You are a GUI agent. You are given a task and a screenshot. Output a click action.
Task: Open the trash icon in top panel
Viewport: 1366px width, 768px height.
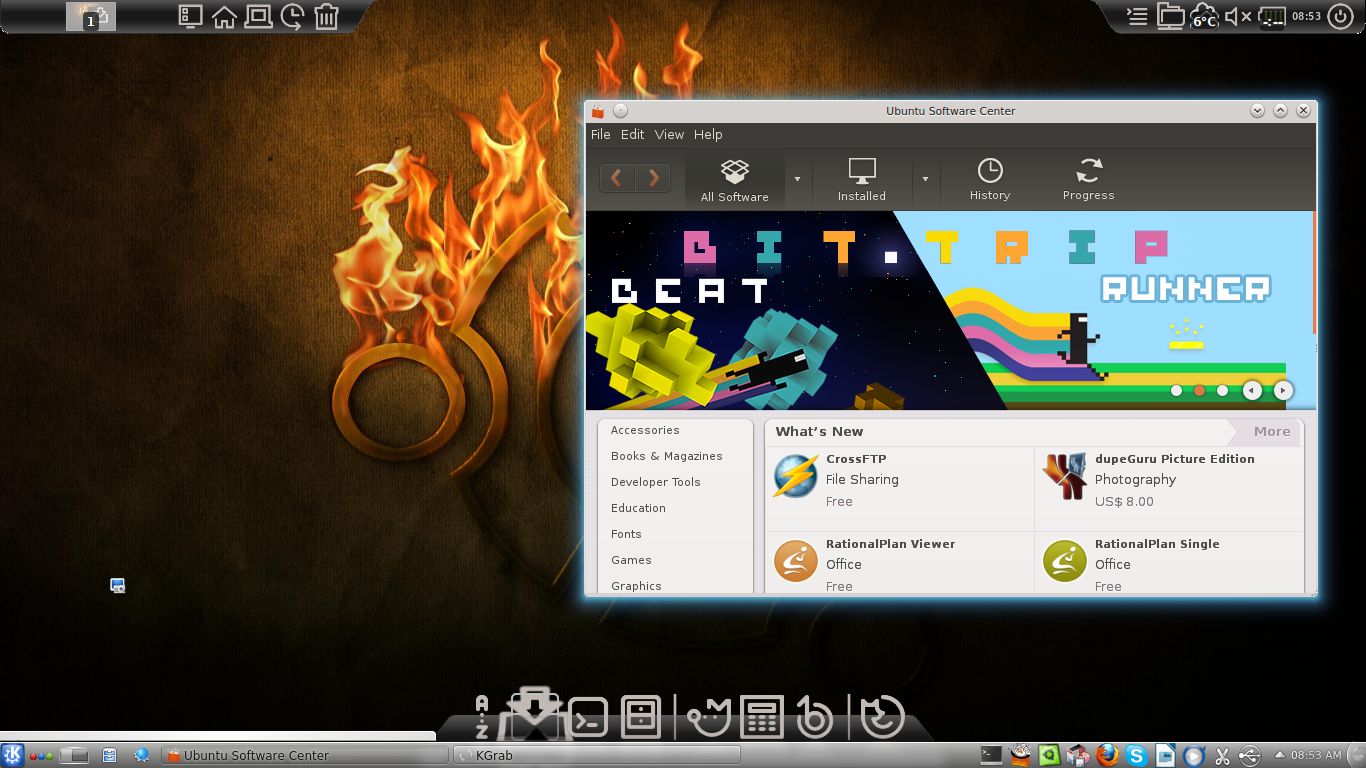[326, 16]
